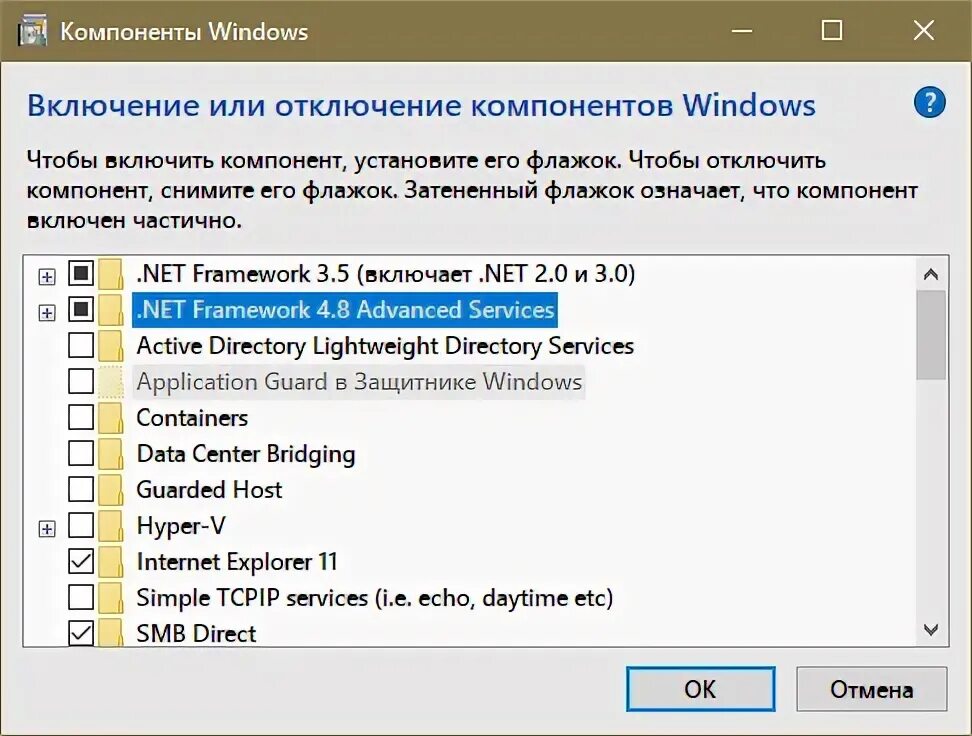Click the Data Center Bridging folder icon
The width and height of the screenshot is (972, 736).
[x=111, y=454]
